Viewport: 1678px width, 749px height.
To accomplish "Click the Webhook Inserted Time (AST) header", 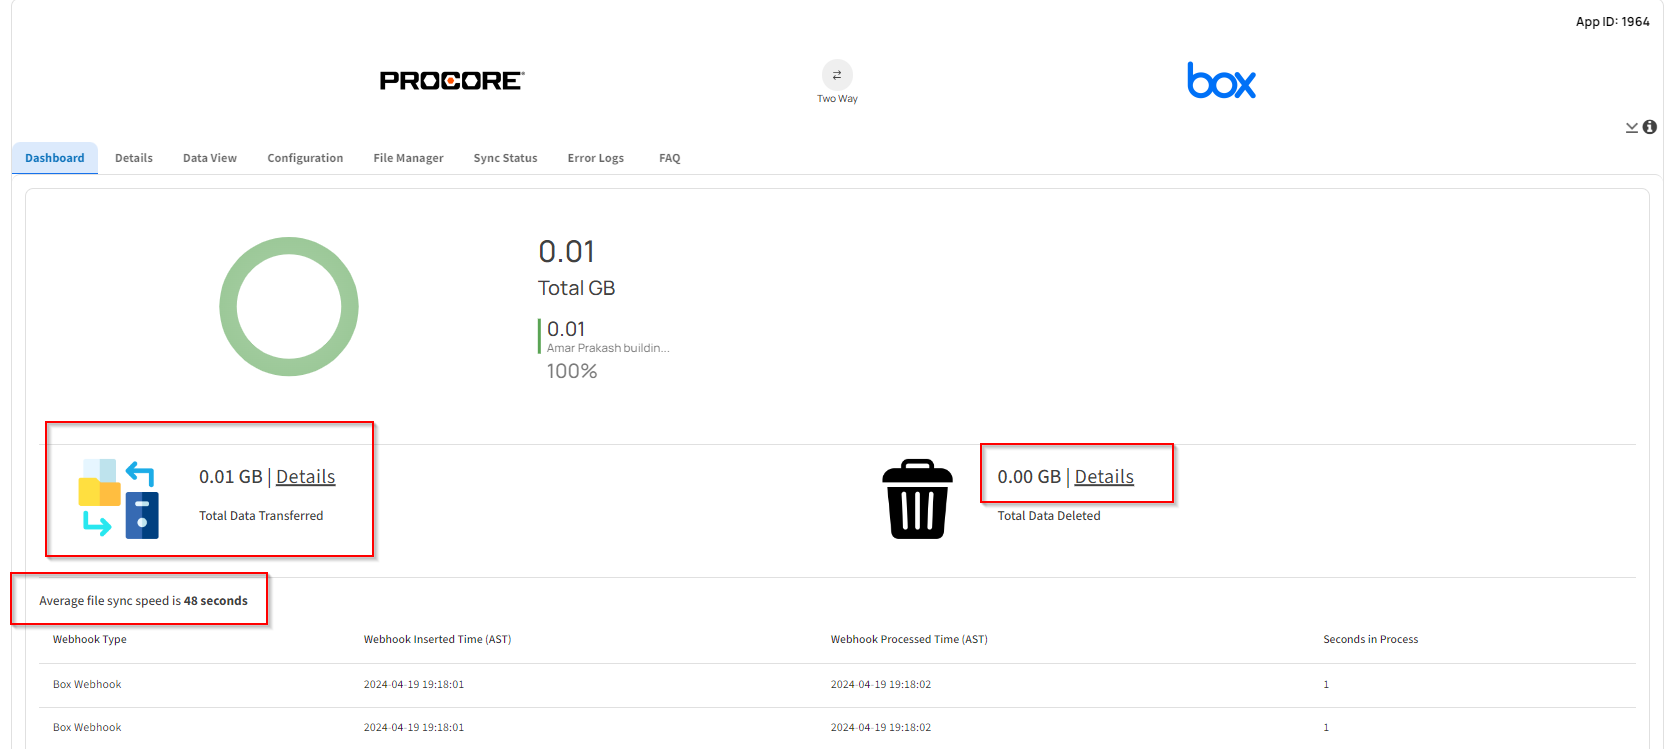I will tap(437, 639).
